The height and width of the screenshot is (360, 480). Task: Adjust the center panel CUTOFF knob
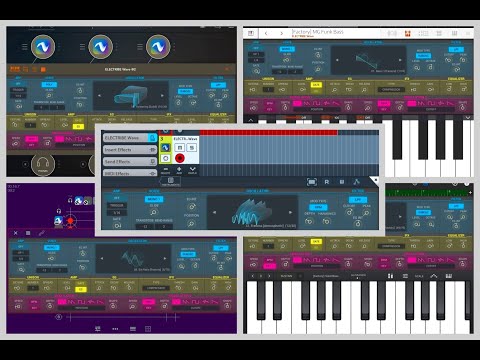349,213
